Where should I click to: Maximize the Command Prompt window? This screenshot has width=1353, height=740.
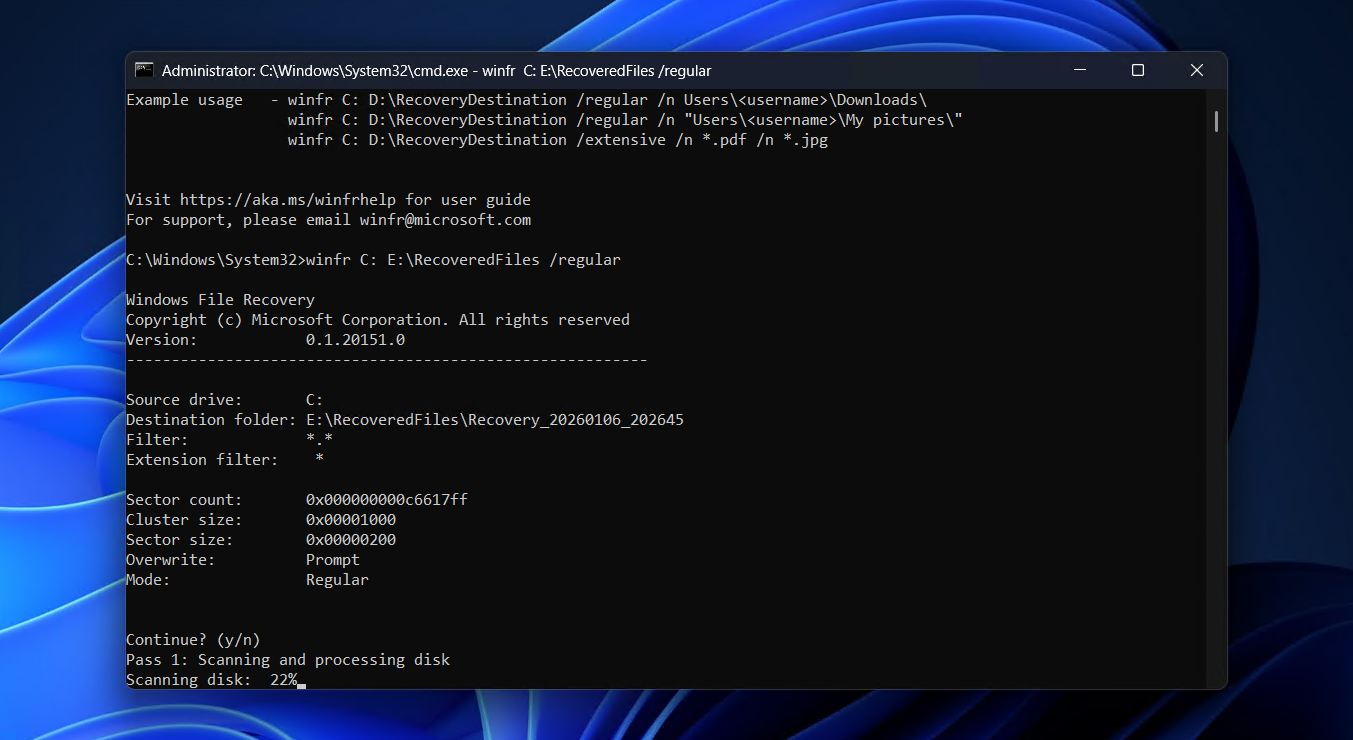click(x=1137, y=70)
